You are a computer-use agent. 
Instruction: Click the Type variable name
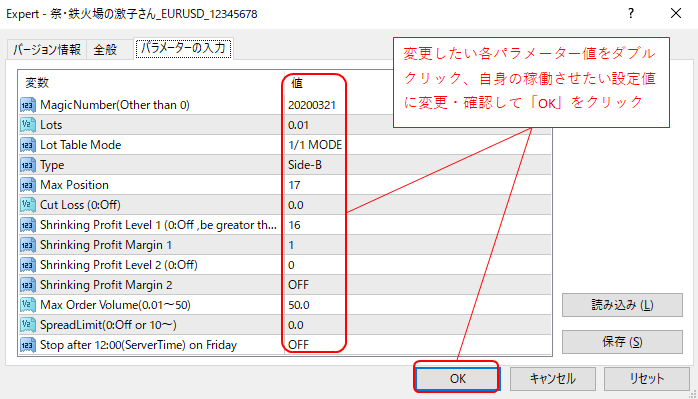tap(52, 165)
